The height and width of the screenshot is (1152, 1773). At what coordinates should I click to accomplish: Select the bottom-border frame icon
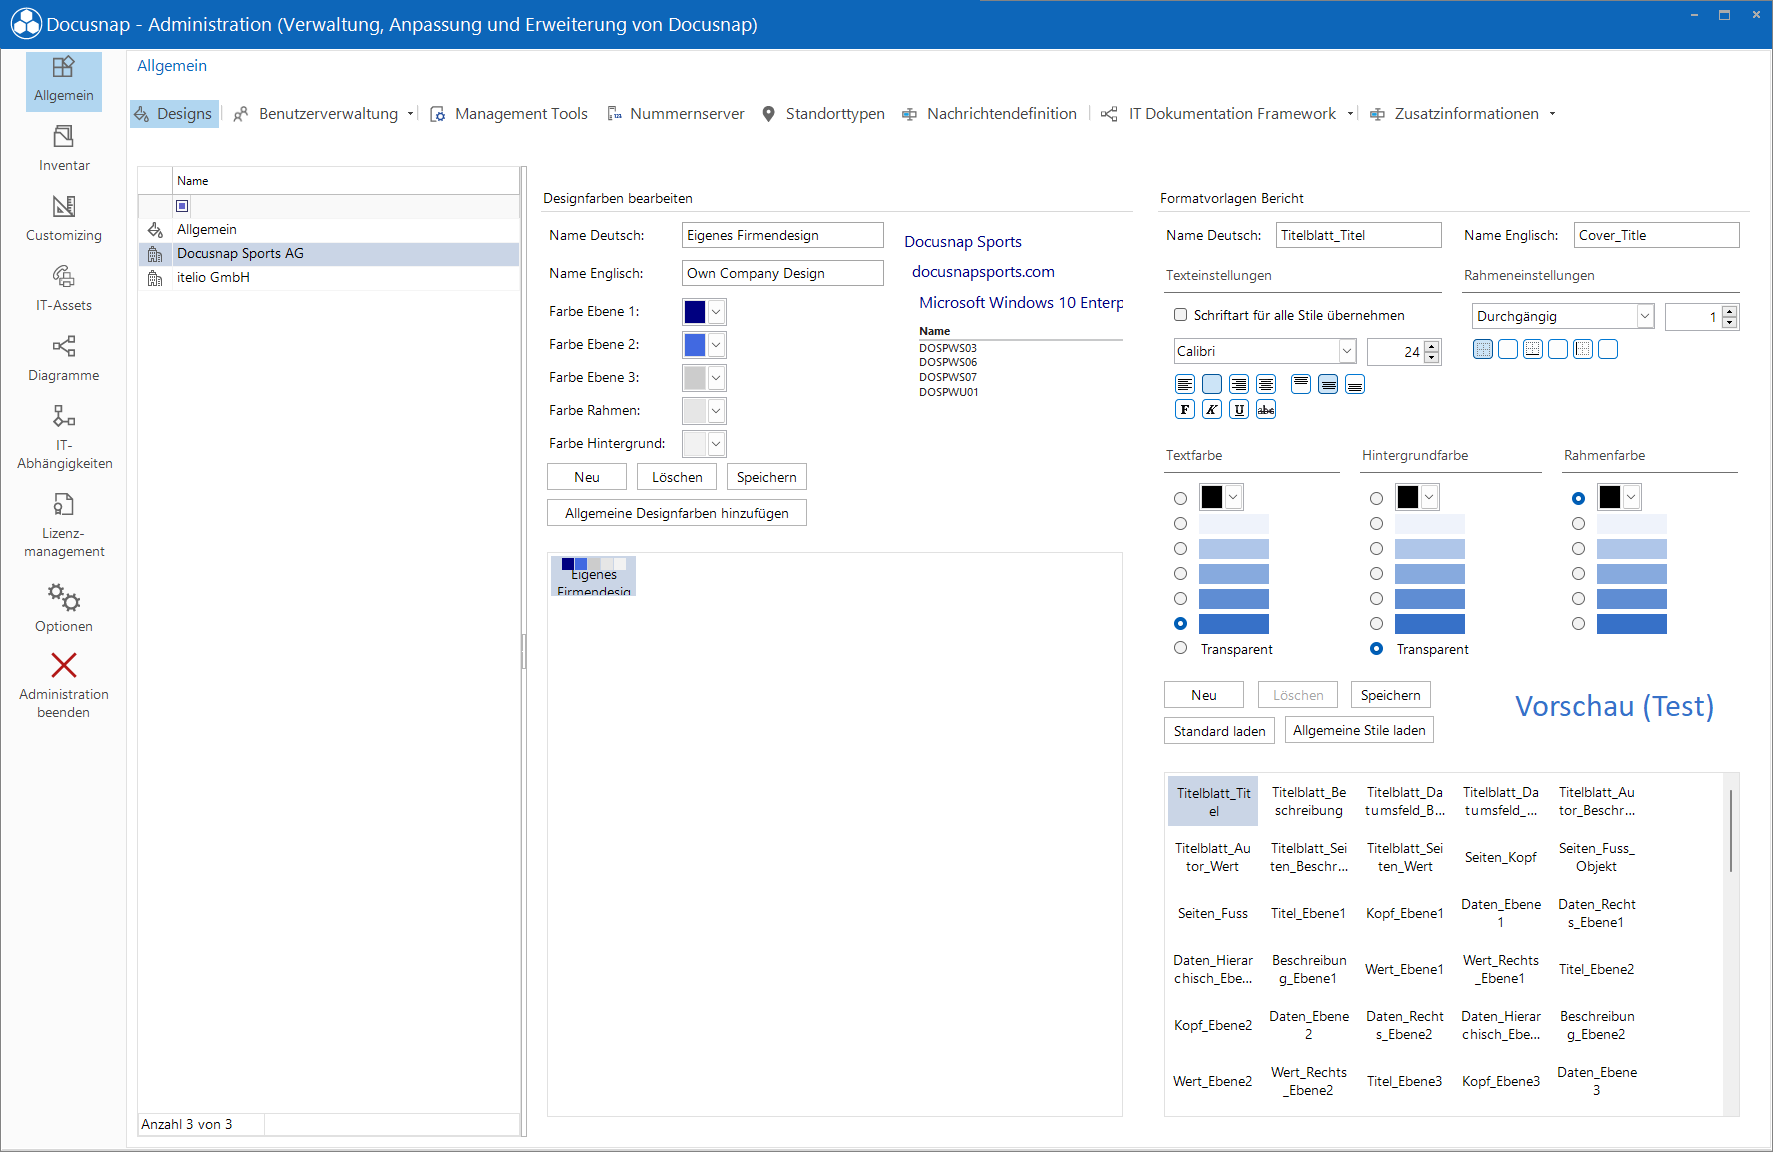pos(1533,349)
